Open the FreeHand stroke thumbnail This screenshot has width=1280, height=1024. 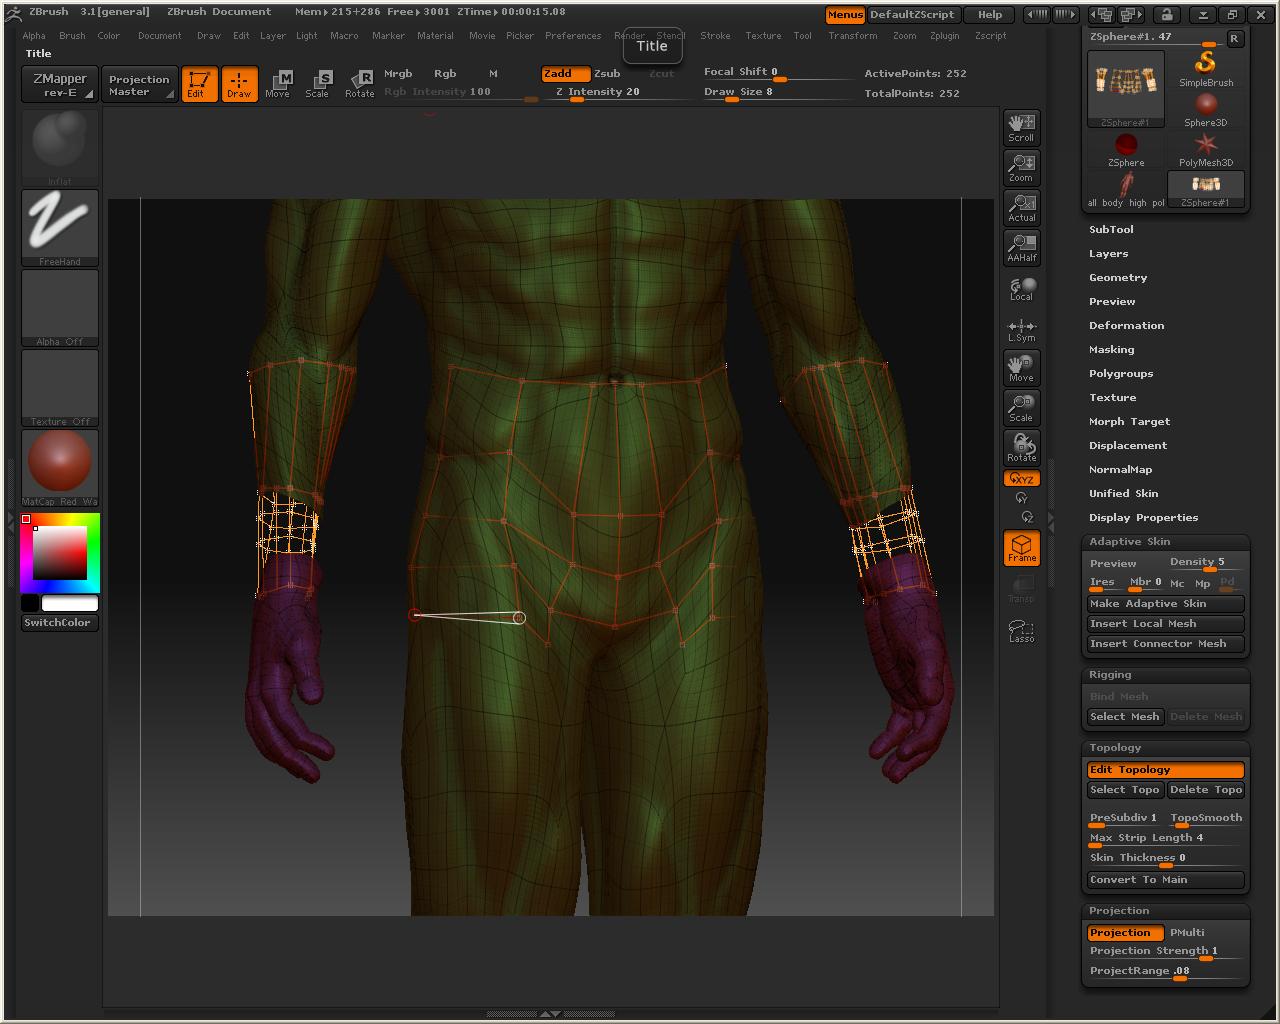point(60,227)
